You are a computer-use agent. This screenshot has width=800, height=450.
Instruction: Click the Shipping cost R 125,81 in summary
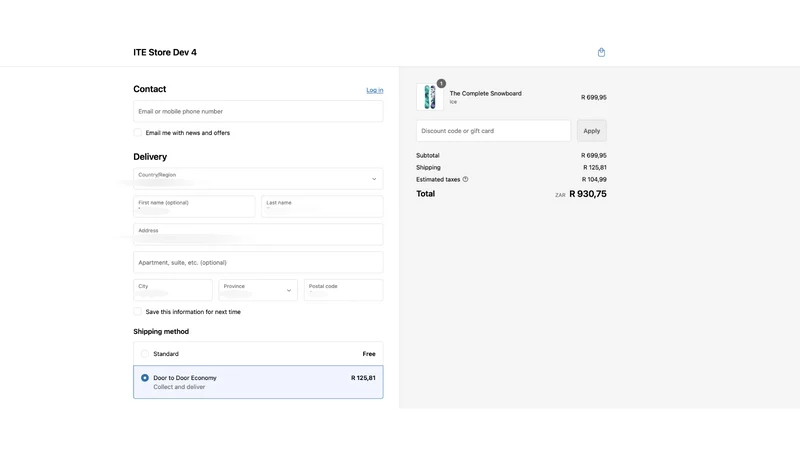coord(595,167)
